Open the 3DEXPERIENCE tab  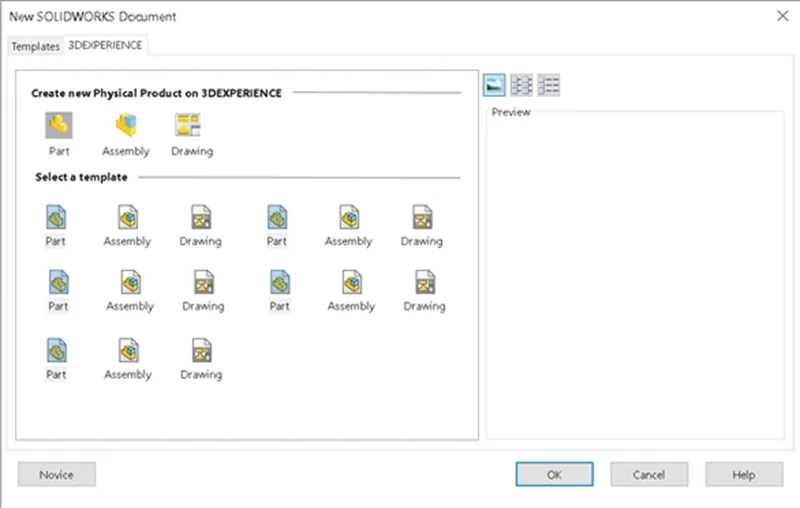[x=105, y=45]
